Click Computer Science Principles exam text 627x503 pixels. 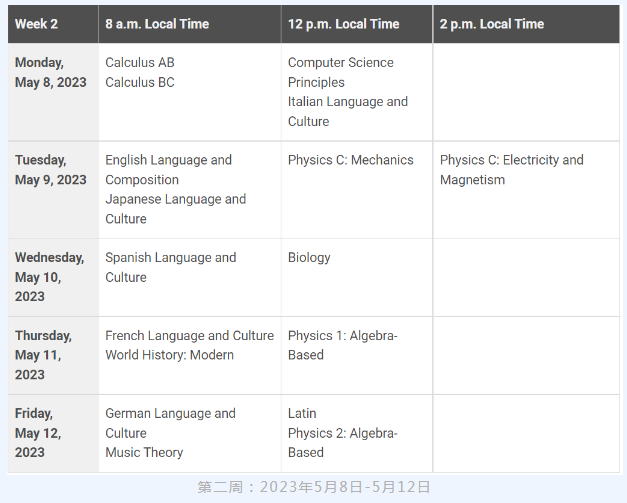pos(340,72)
